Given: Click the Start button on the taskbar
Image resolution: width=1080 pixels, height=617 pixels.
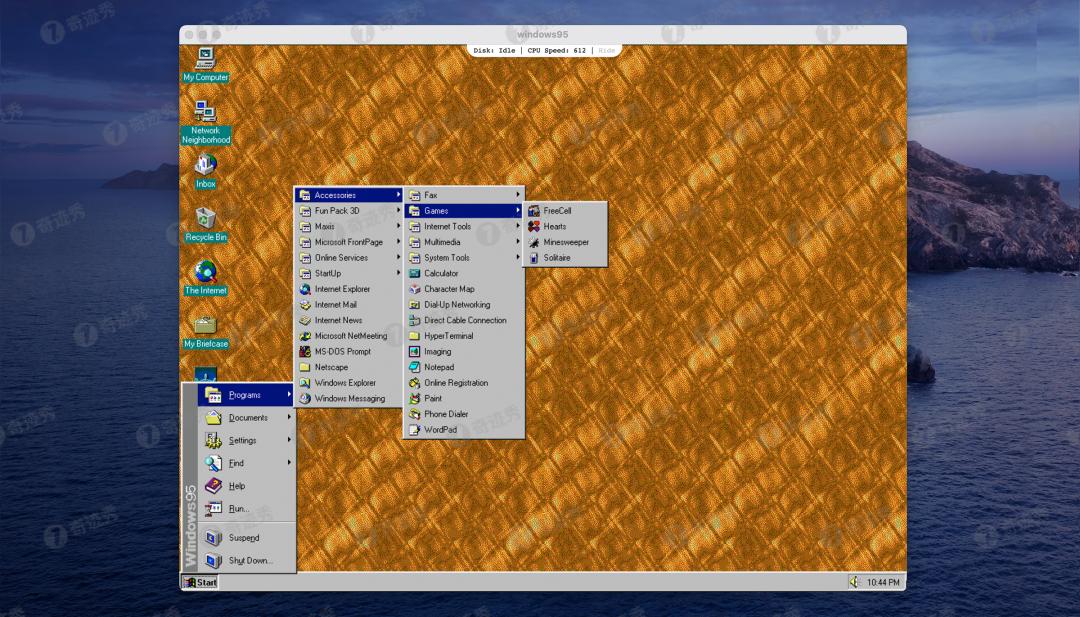Looking at the screenshot, I should (200, 581).
